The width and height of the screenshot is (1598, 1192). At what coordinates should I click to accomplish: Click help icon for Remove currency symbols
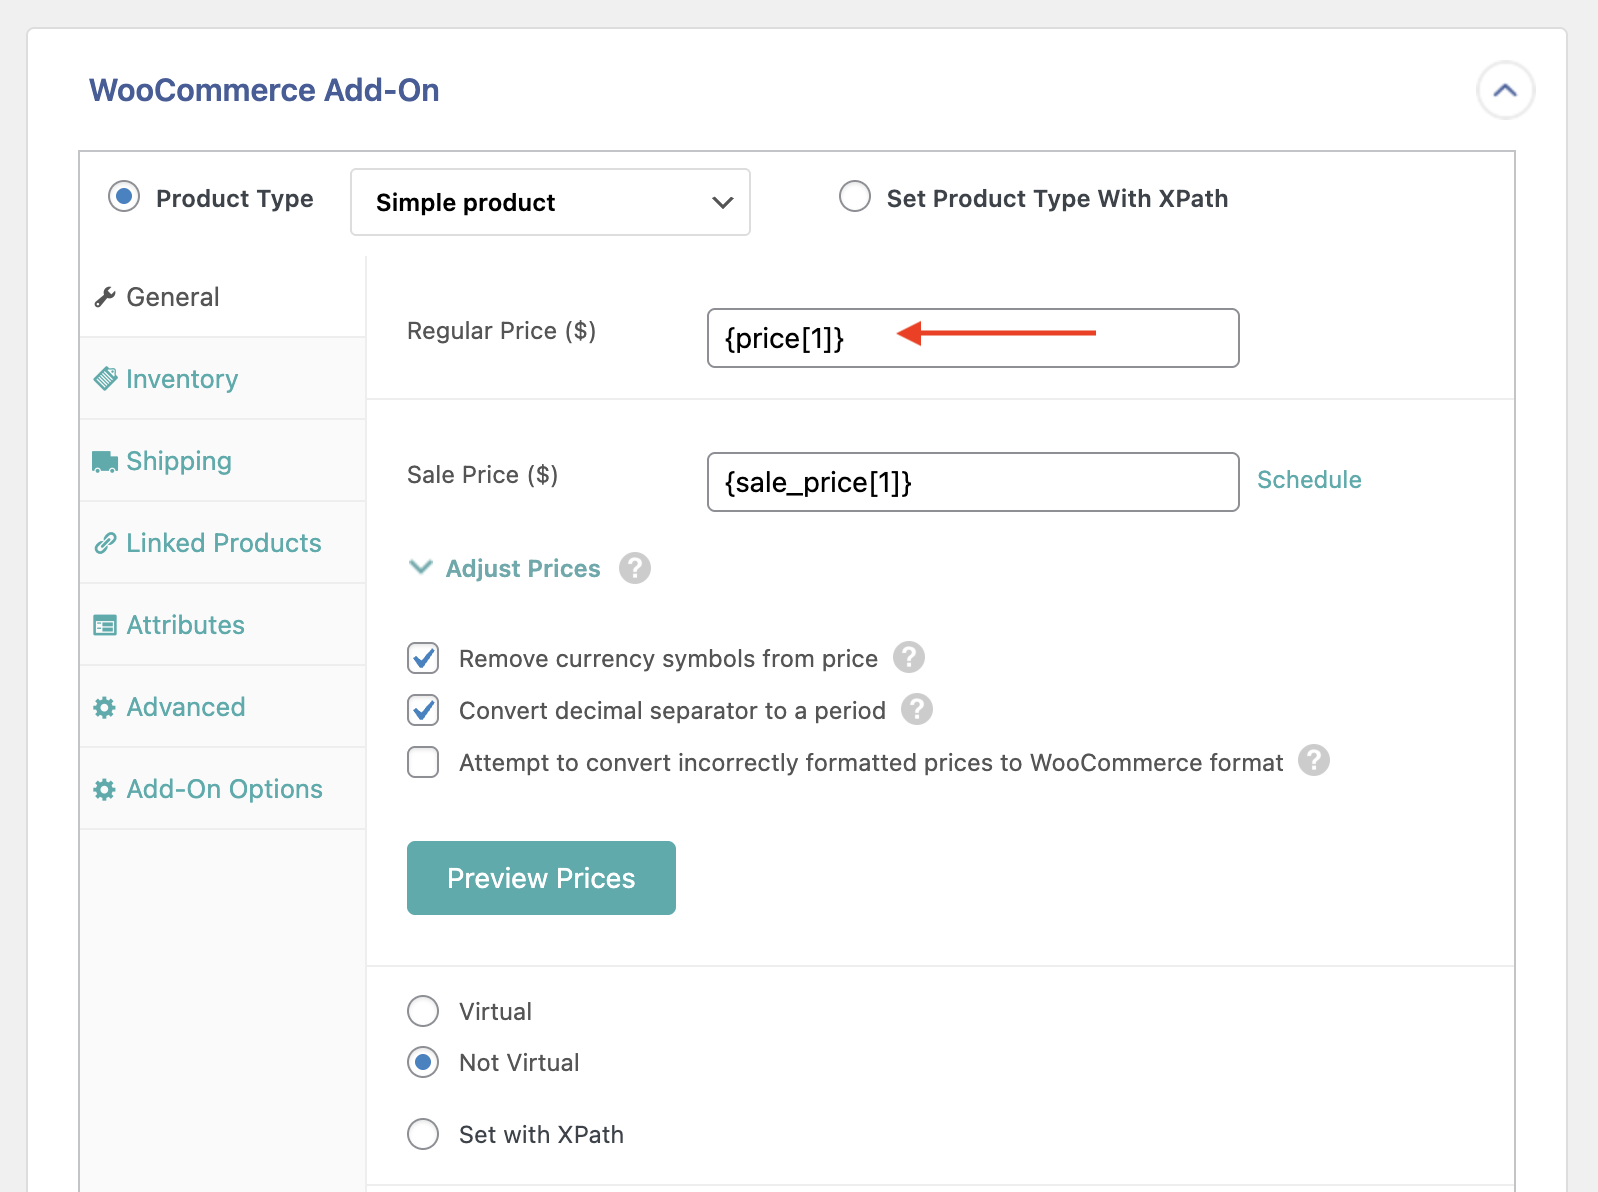908,658
